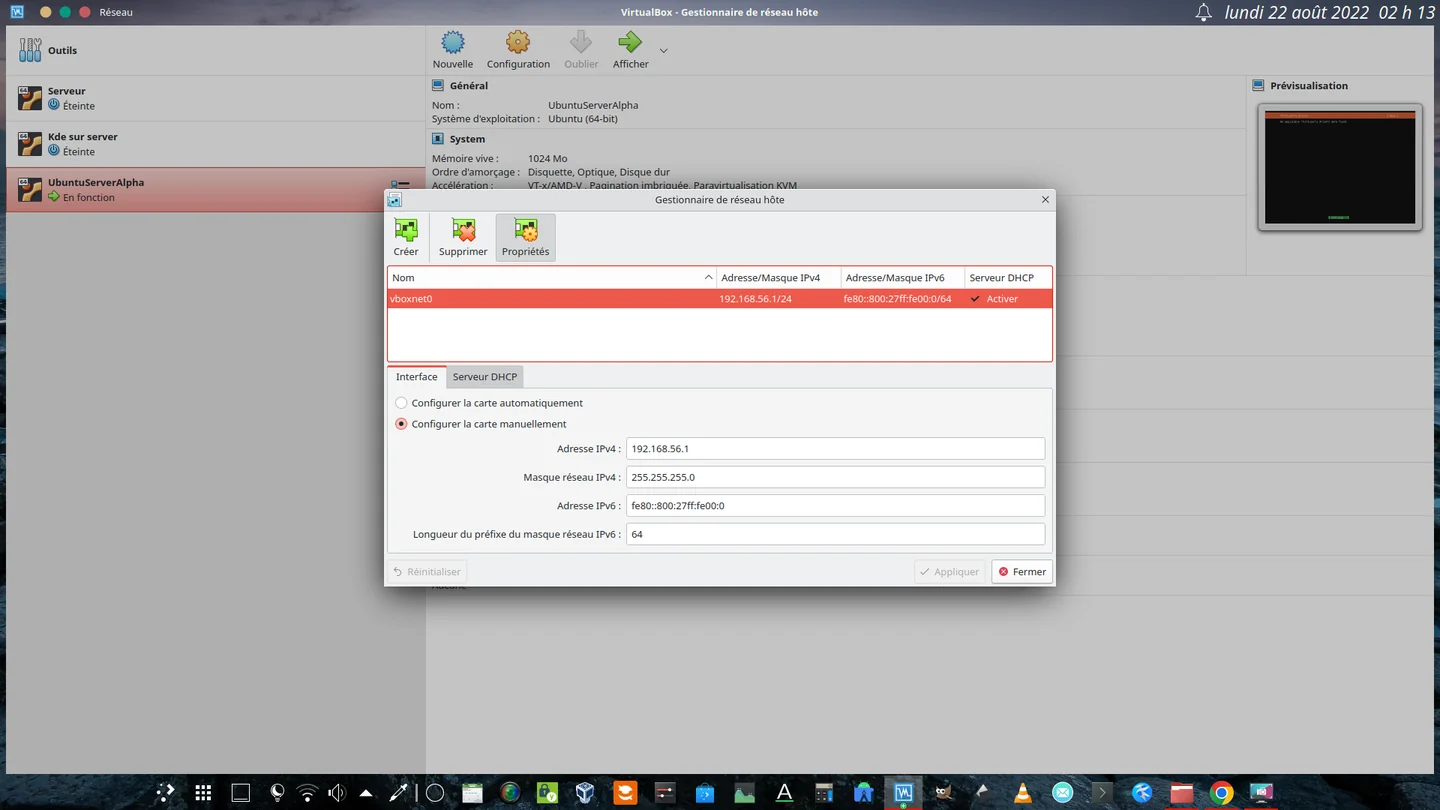The width and height of the screenshot is (1440, 810).
Task: Open the red folder file manager in the taskbar
Action: pos(1181,793)
